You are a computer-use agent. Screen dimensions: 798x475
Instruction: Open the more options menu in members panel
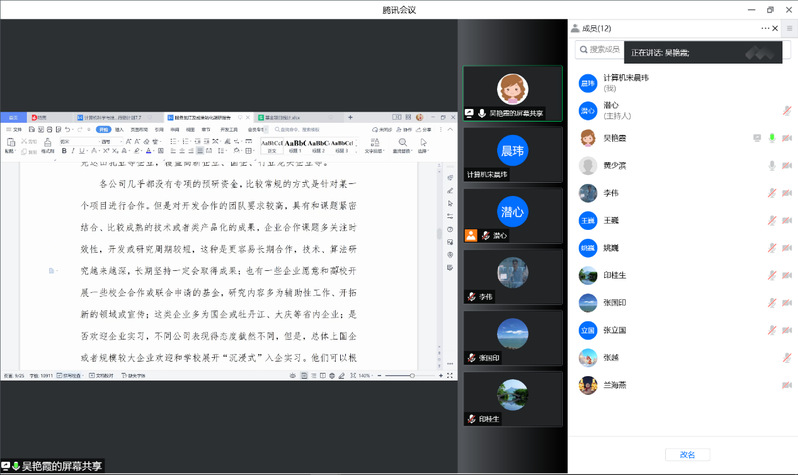pyautogui.click(x=766, y=28)
